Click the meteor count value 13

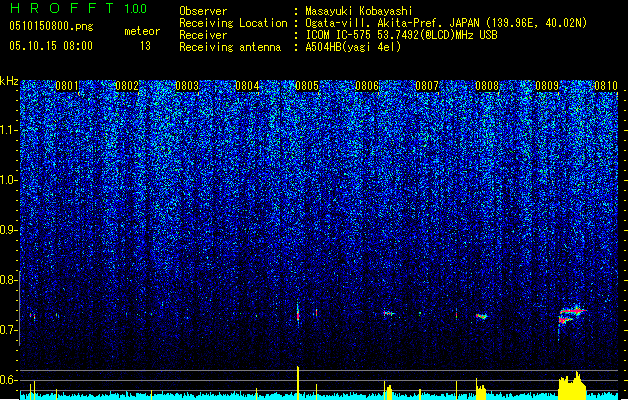tap(145, 46)
